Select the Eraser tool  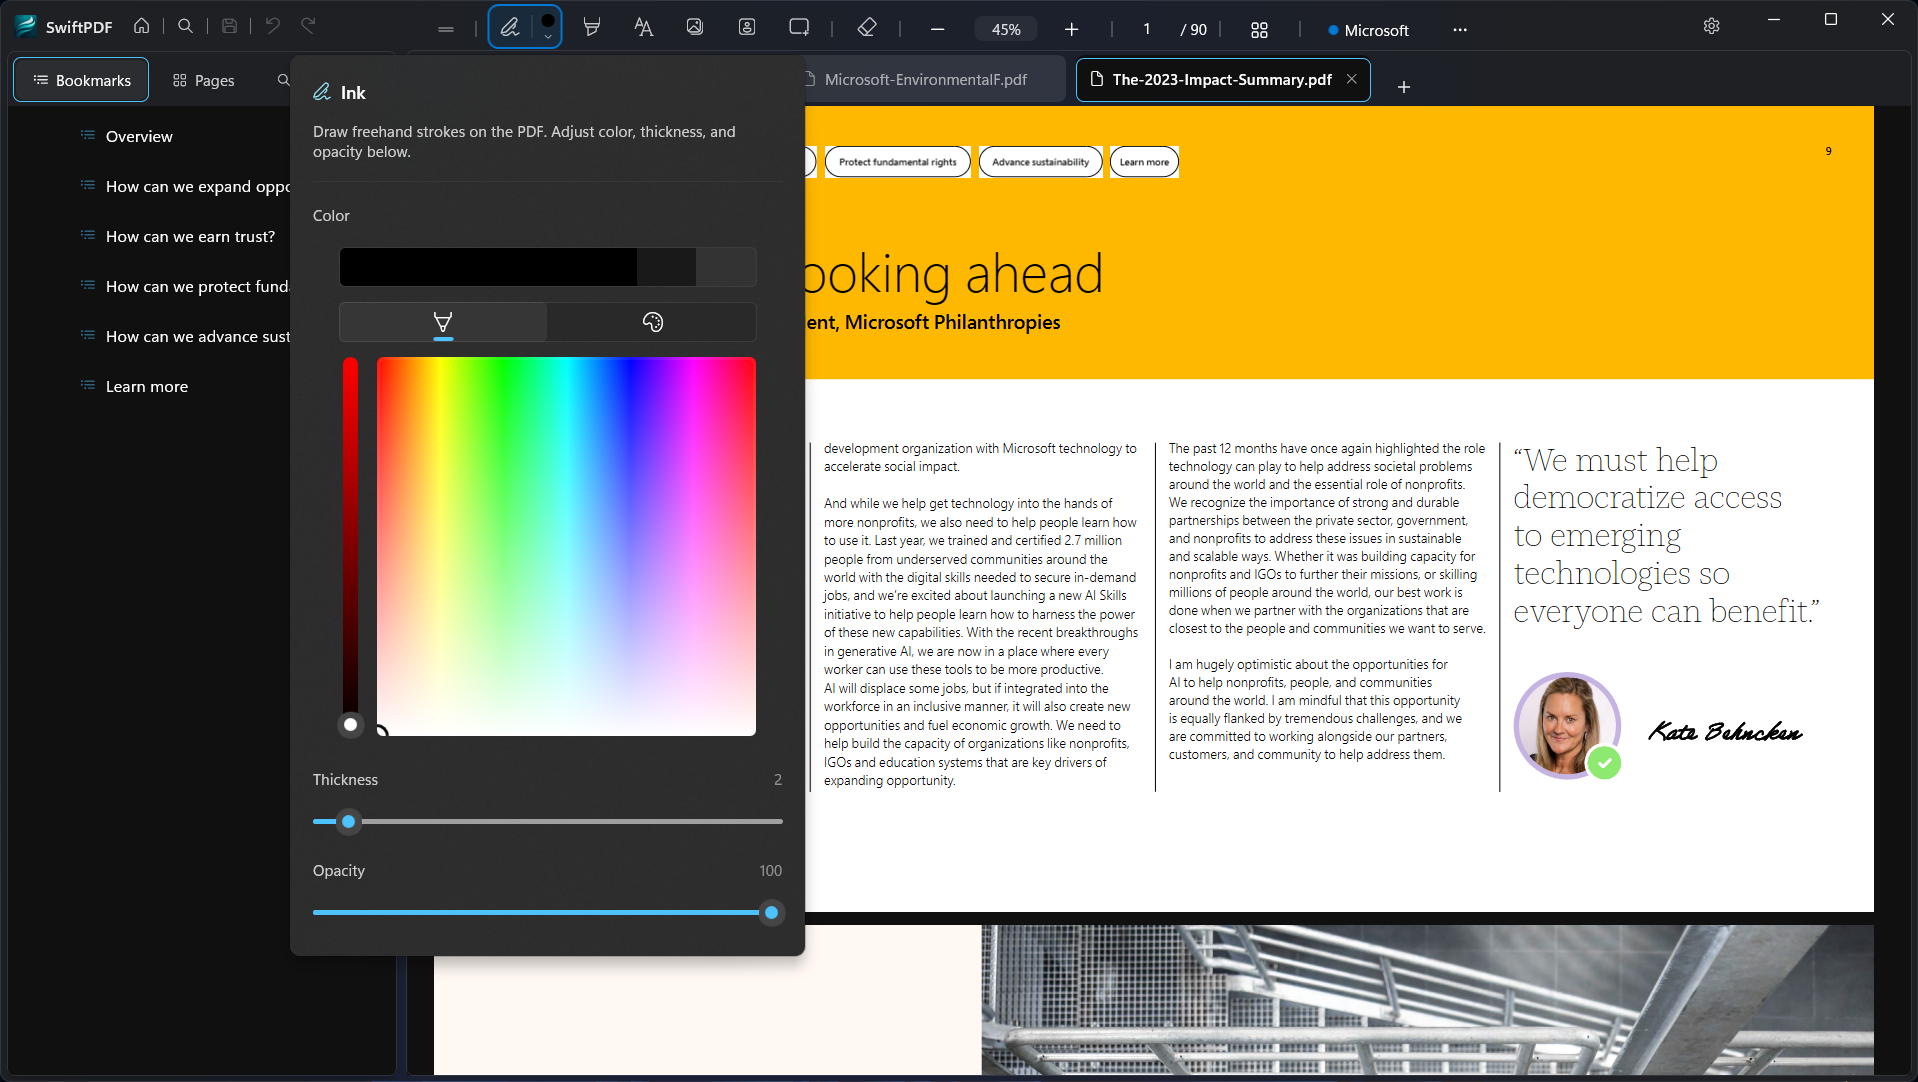[866, 27]
